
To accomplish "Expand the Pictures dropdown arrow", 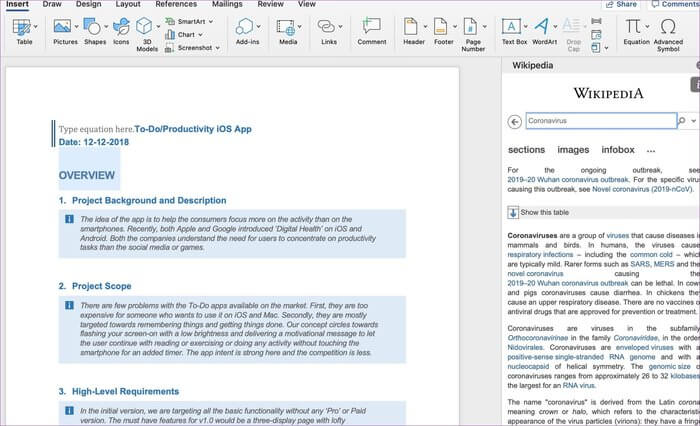I will pos(76,27).
